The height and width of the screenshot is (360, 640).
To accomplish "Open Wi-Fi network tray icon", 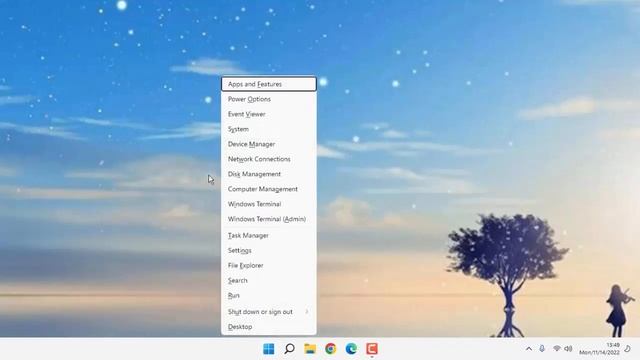I will point(557,349).
